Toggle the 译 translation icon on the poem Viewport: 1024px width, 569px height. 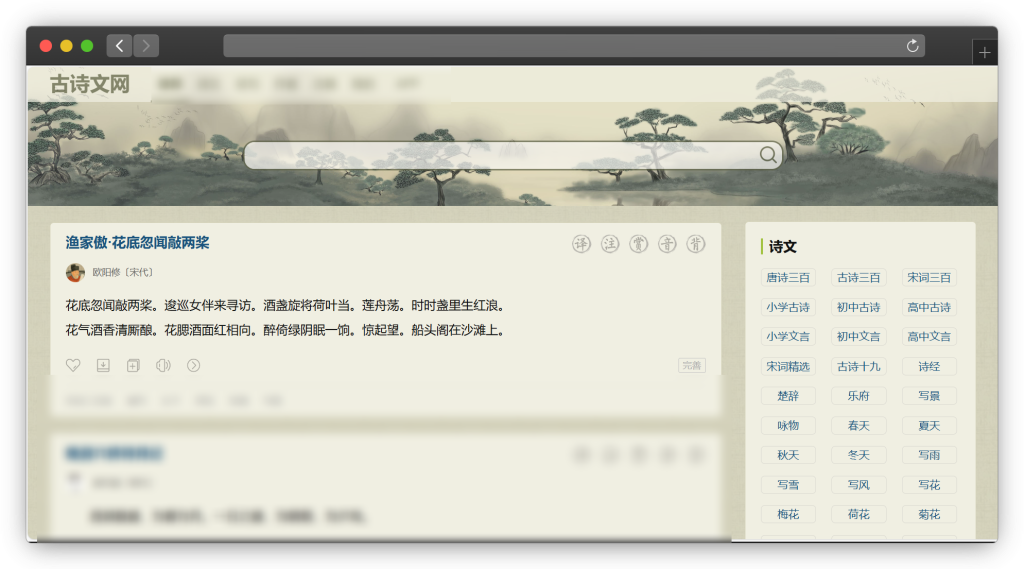[x=581, y=244]
